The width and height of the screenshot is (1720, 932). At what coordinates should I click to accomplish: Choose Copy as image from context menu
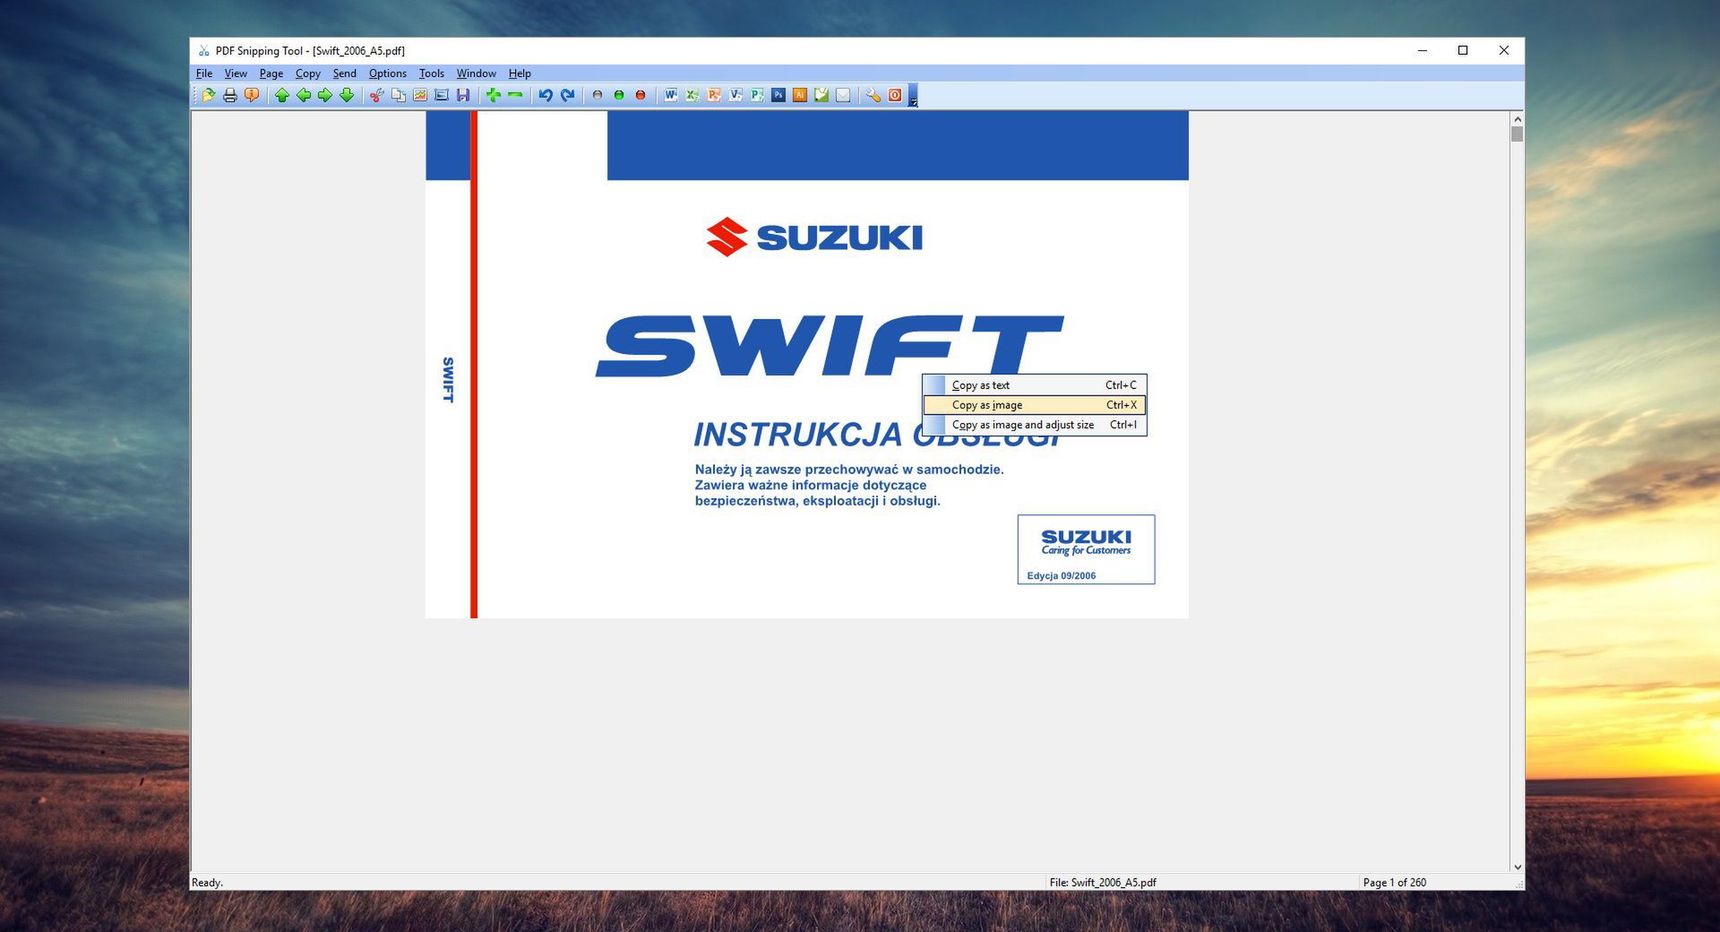(x=1034, y=405)
